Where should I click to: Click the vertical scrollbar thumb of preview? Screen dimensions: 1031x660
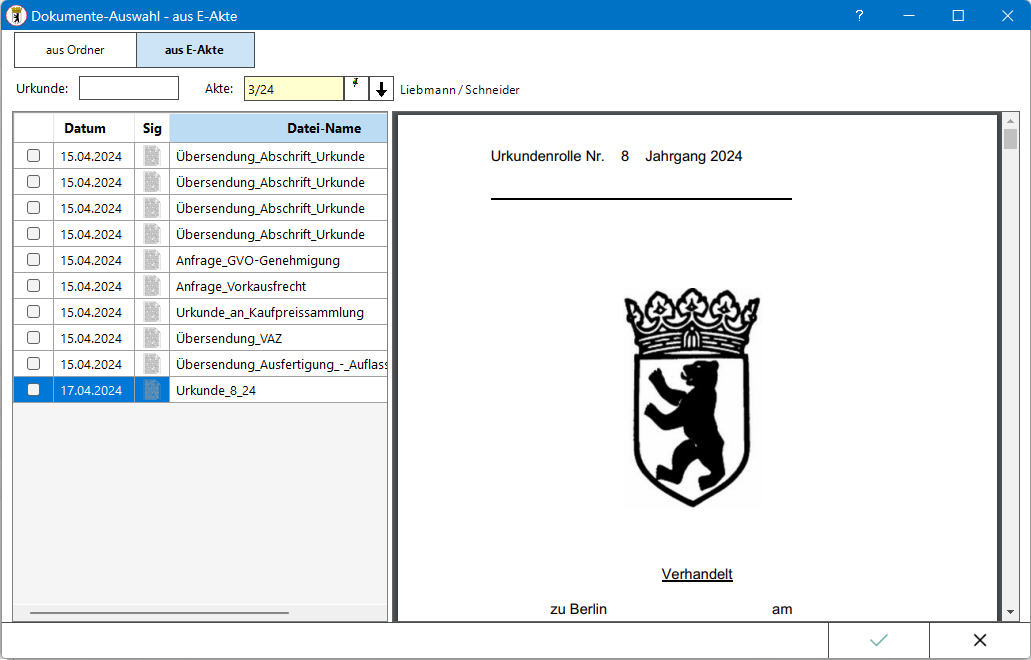tap(1010, 139)
